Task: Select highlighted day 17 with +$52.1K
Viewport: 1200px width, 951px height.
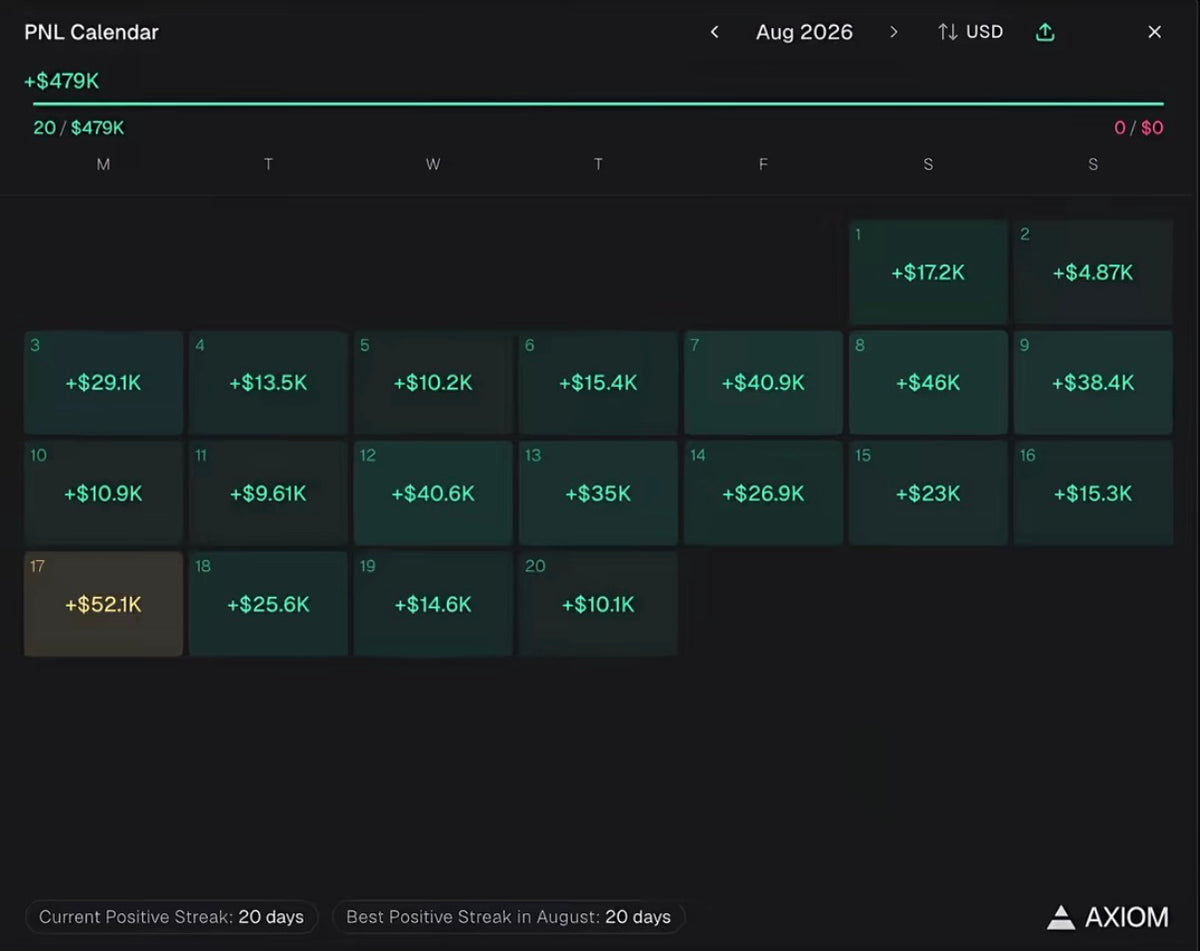Action: pyautogui.click(x=103, y=604)
